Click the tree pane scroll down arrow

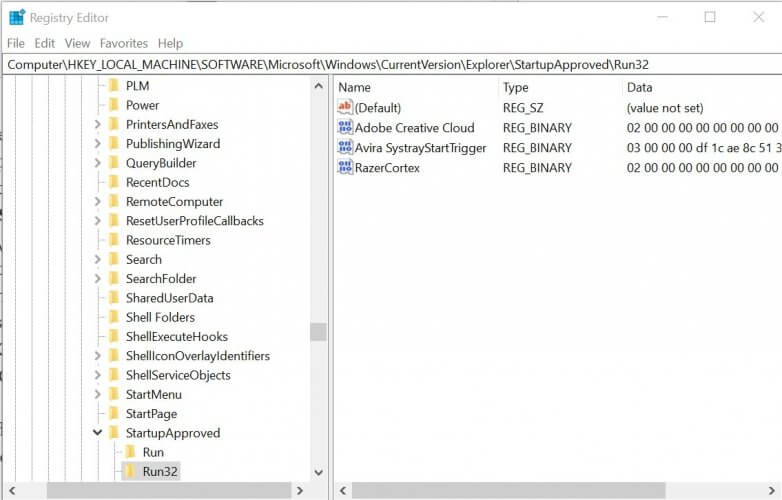pyautogui.click(x=318, y=472)
